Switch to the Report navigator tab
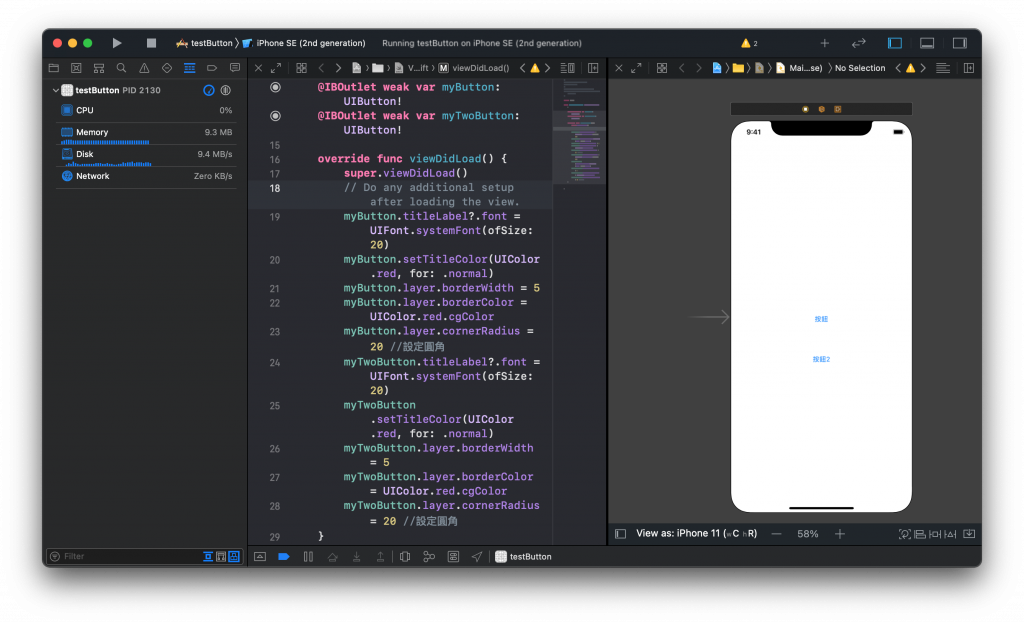1024x623 pixels. pos(235,68)
